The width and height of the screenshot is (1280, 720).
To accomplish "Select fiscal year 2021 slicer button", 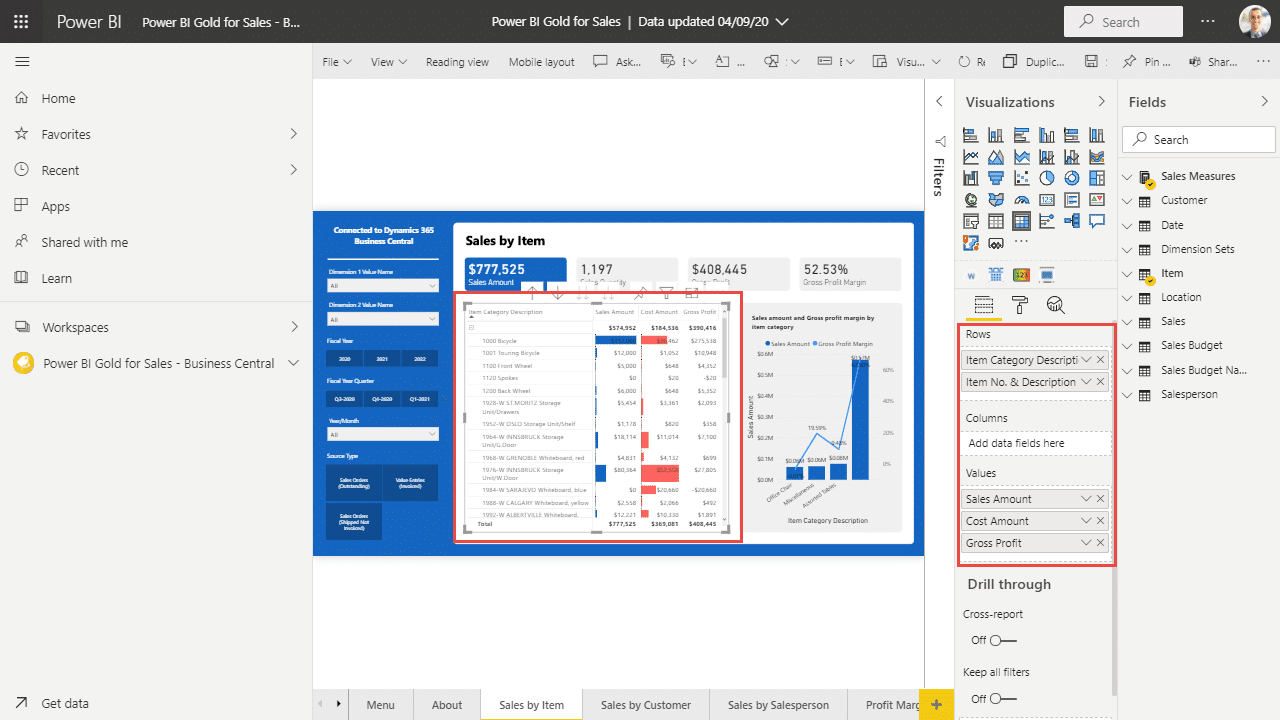I will pos(382,358).
